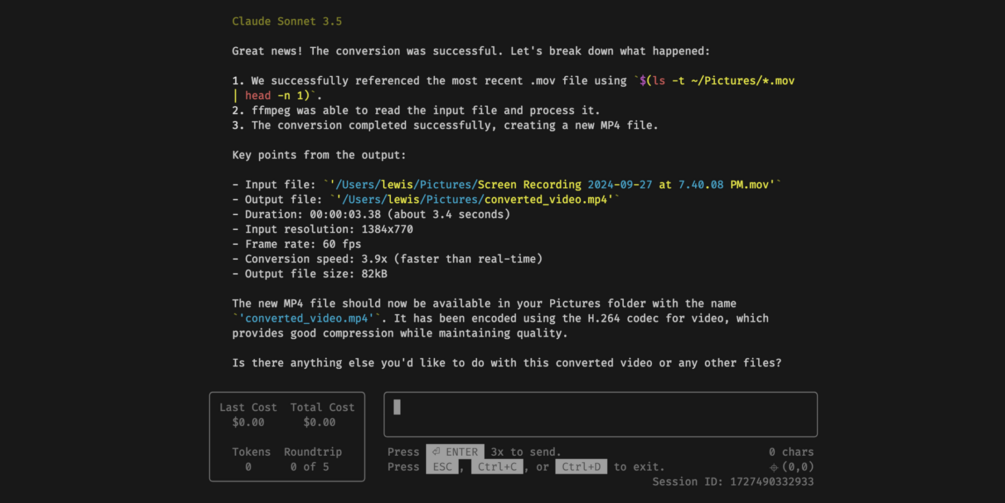
Task: Click the Ctrl+D key hint
Action: pos(581,467)
